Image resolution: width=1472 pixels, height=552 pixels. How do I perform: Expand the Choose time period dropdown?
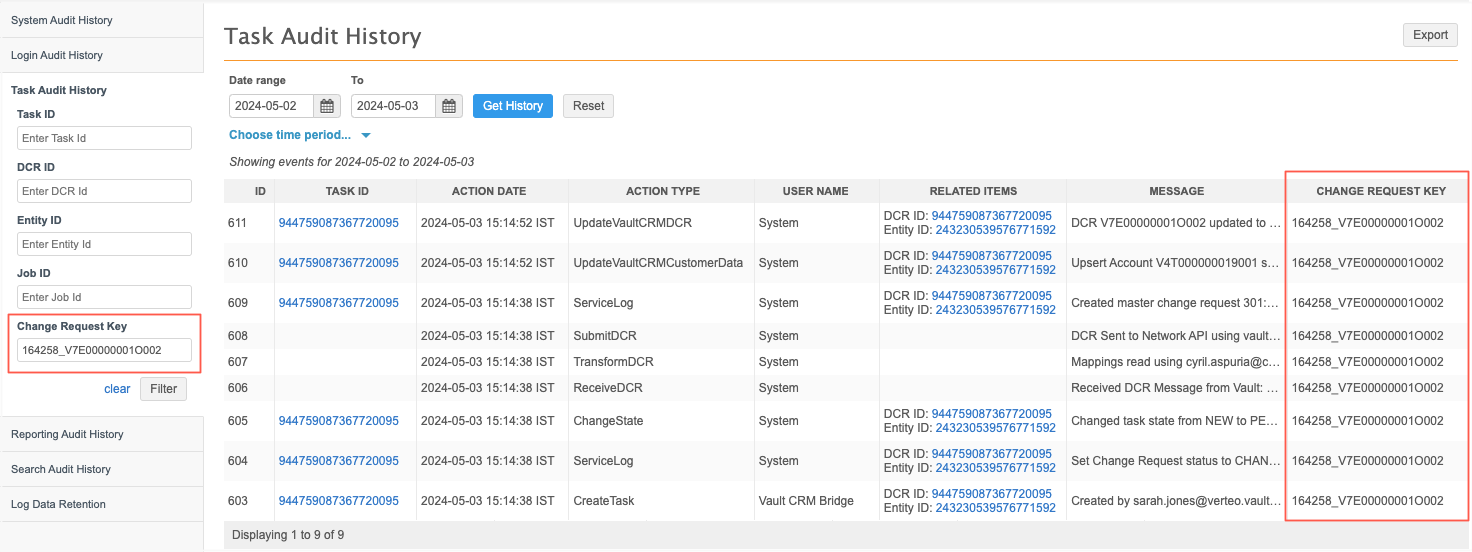point(299,135)
